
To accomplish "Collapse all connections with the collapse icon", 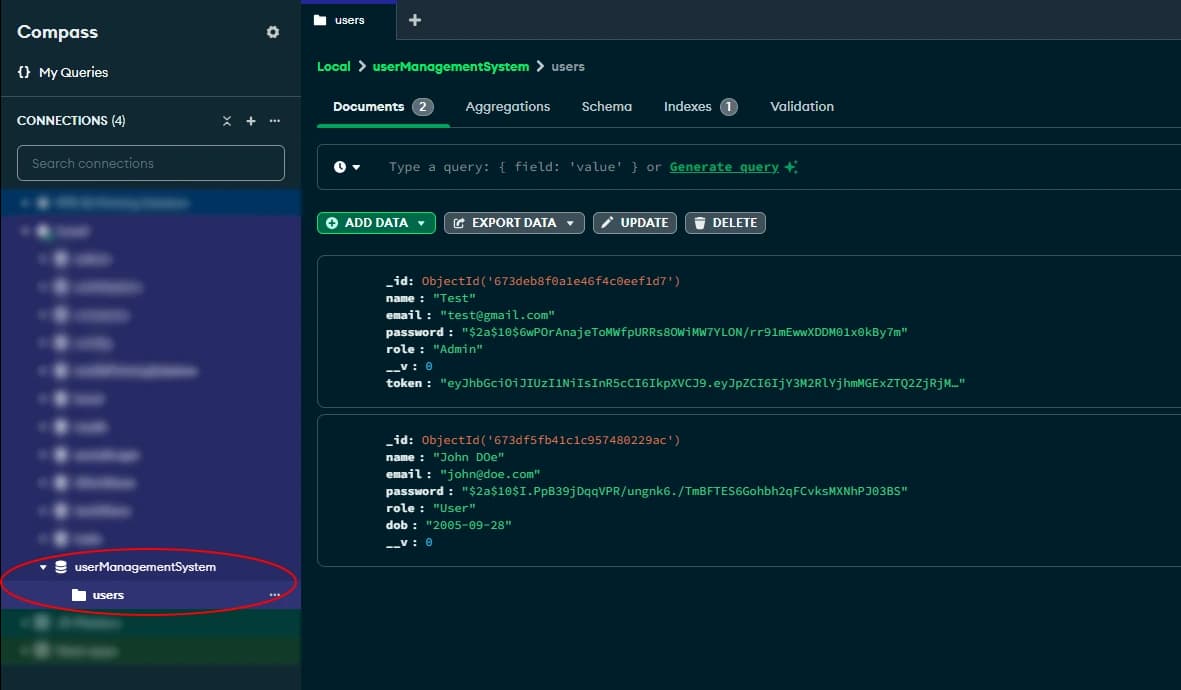I will coord(227,120).
